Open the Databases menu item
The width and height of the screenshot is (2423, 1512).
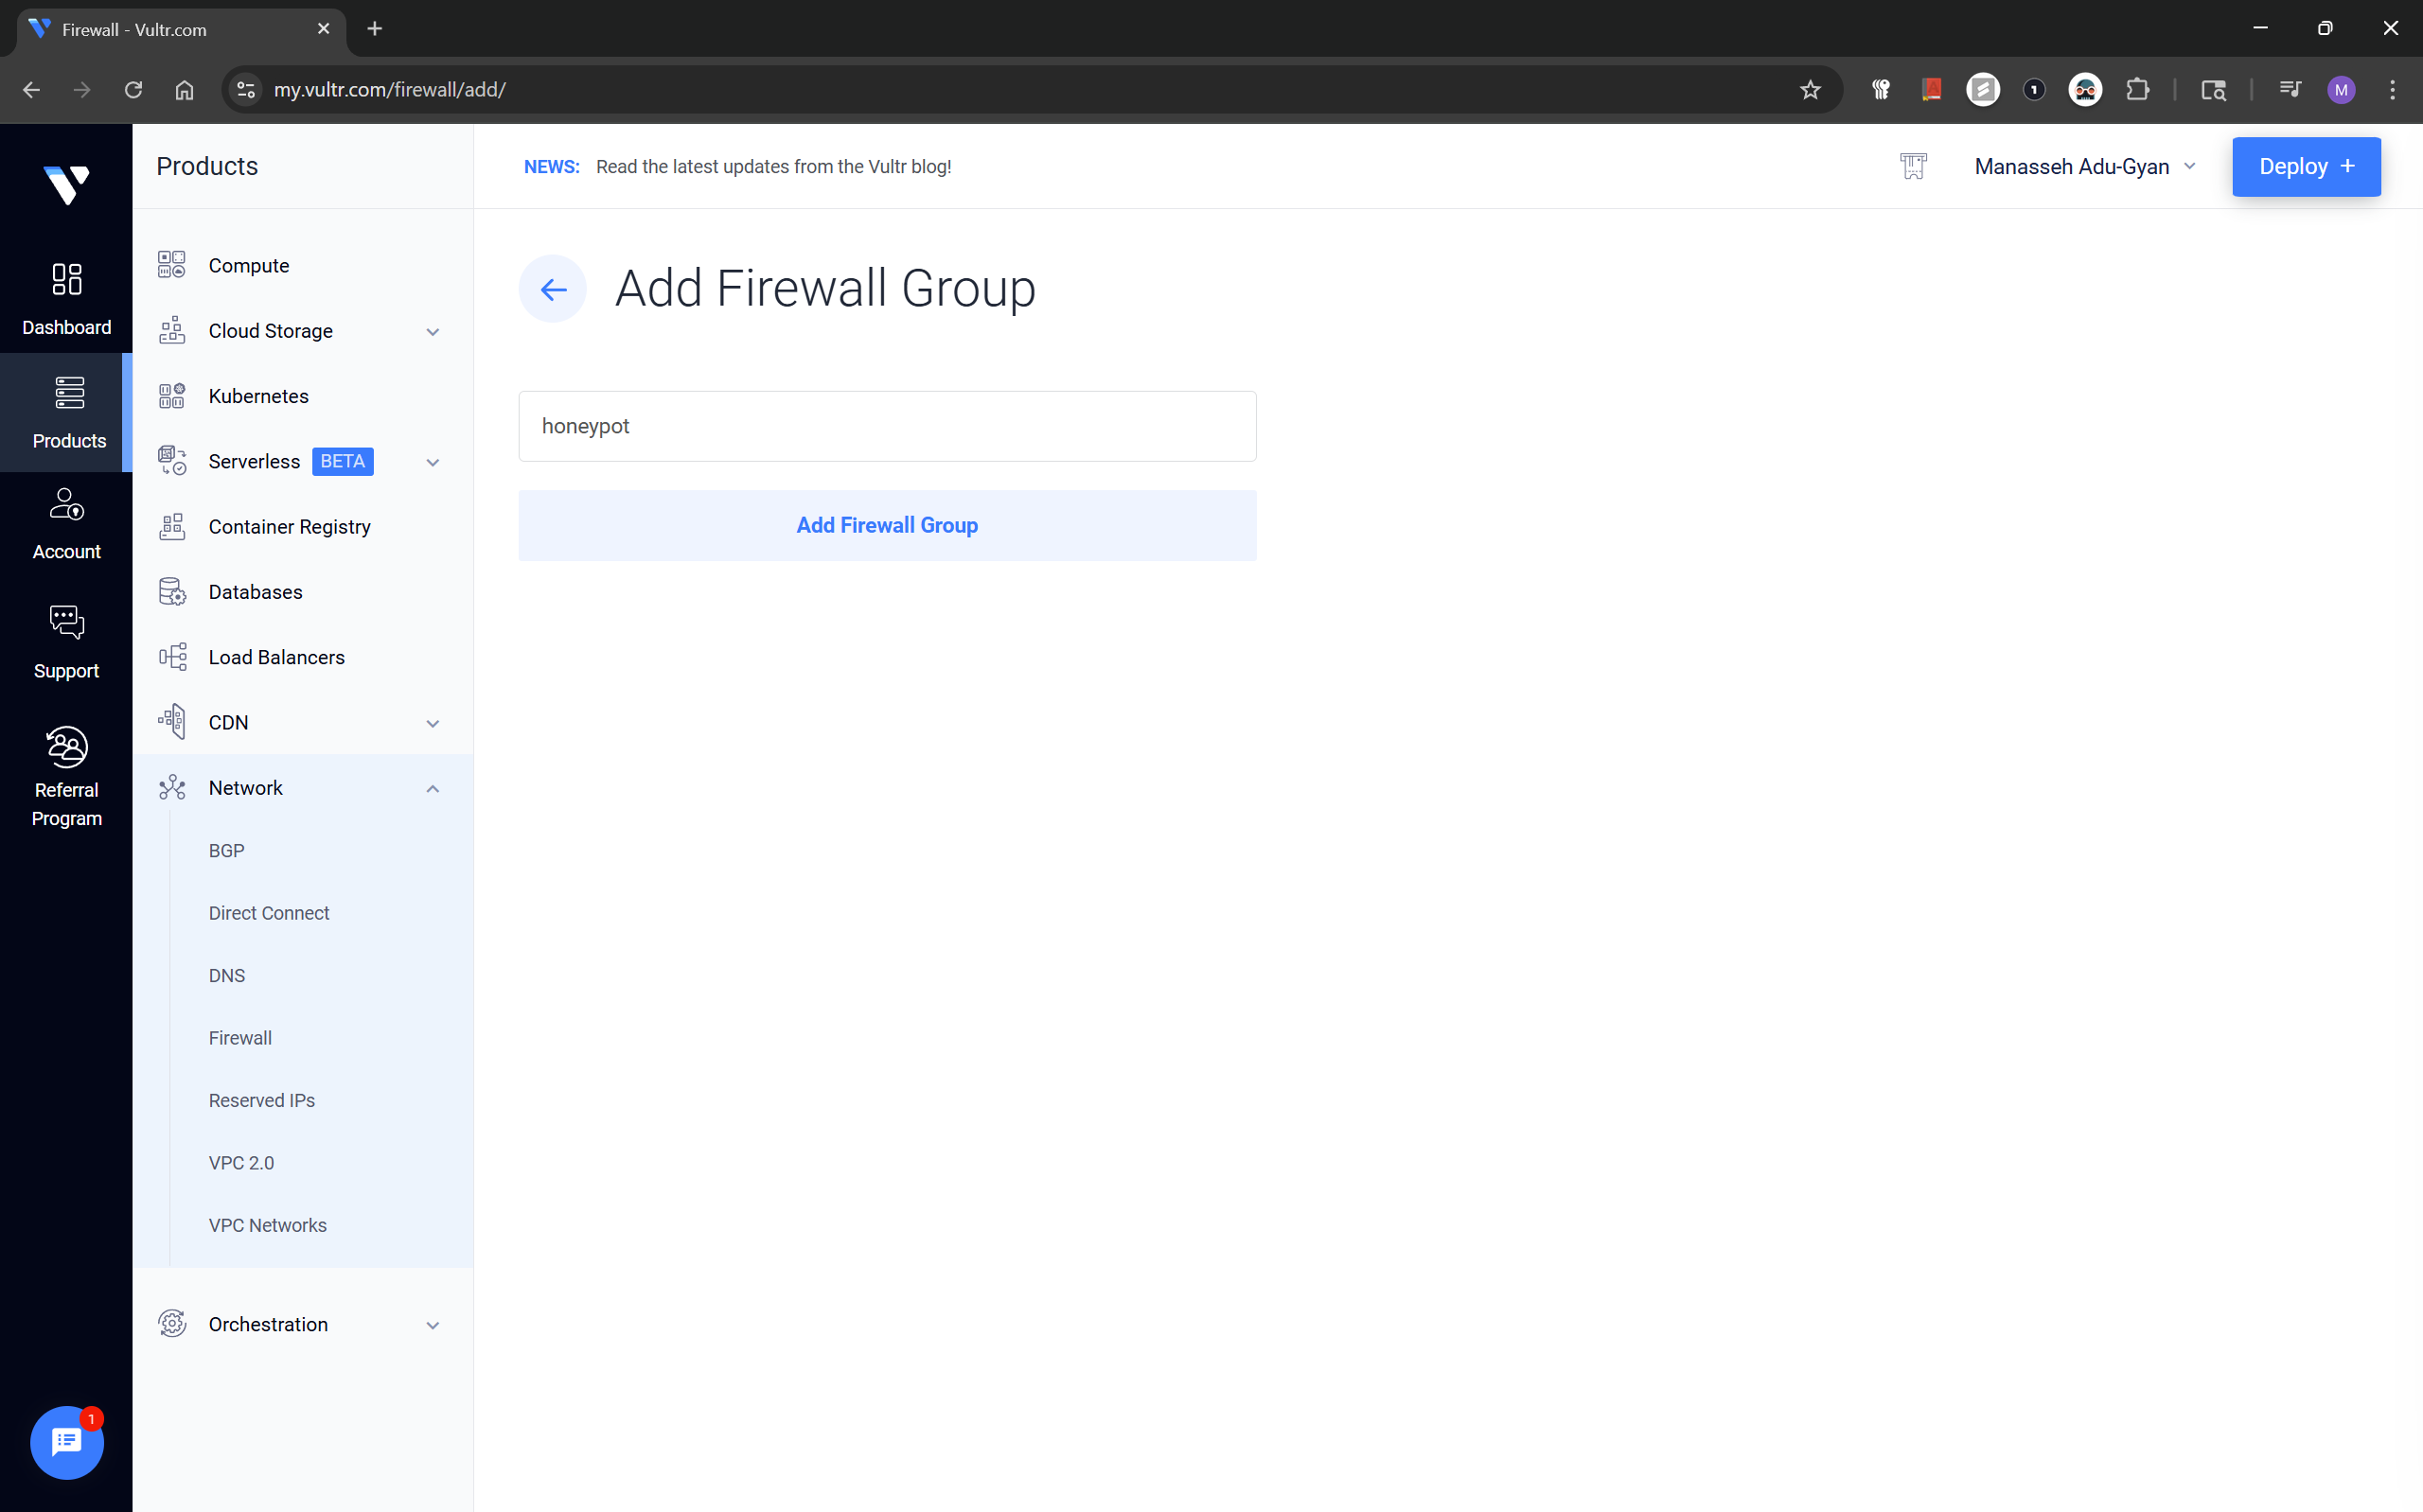[x=255, y=592]
